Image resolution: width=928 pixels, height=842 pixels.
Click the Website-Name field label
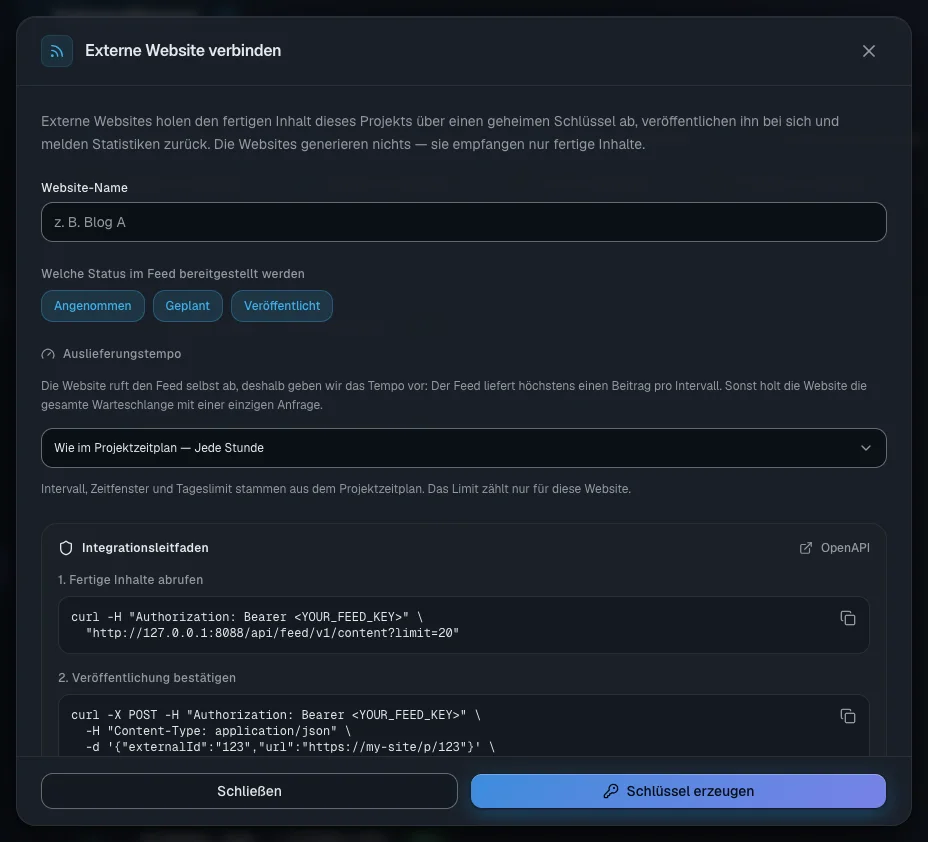tap(84, 188)
